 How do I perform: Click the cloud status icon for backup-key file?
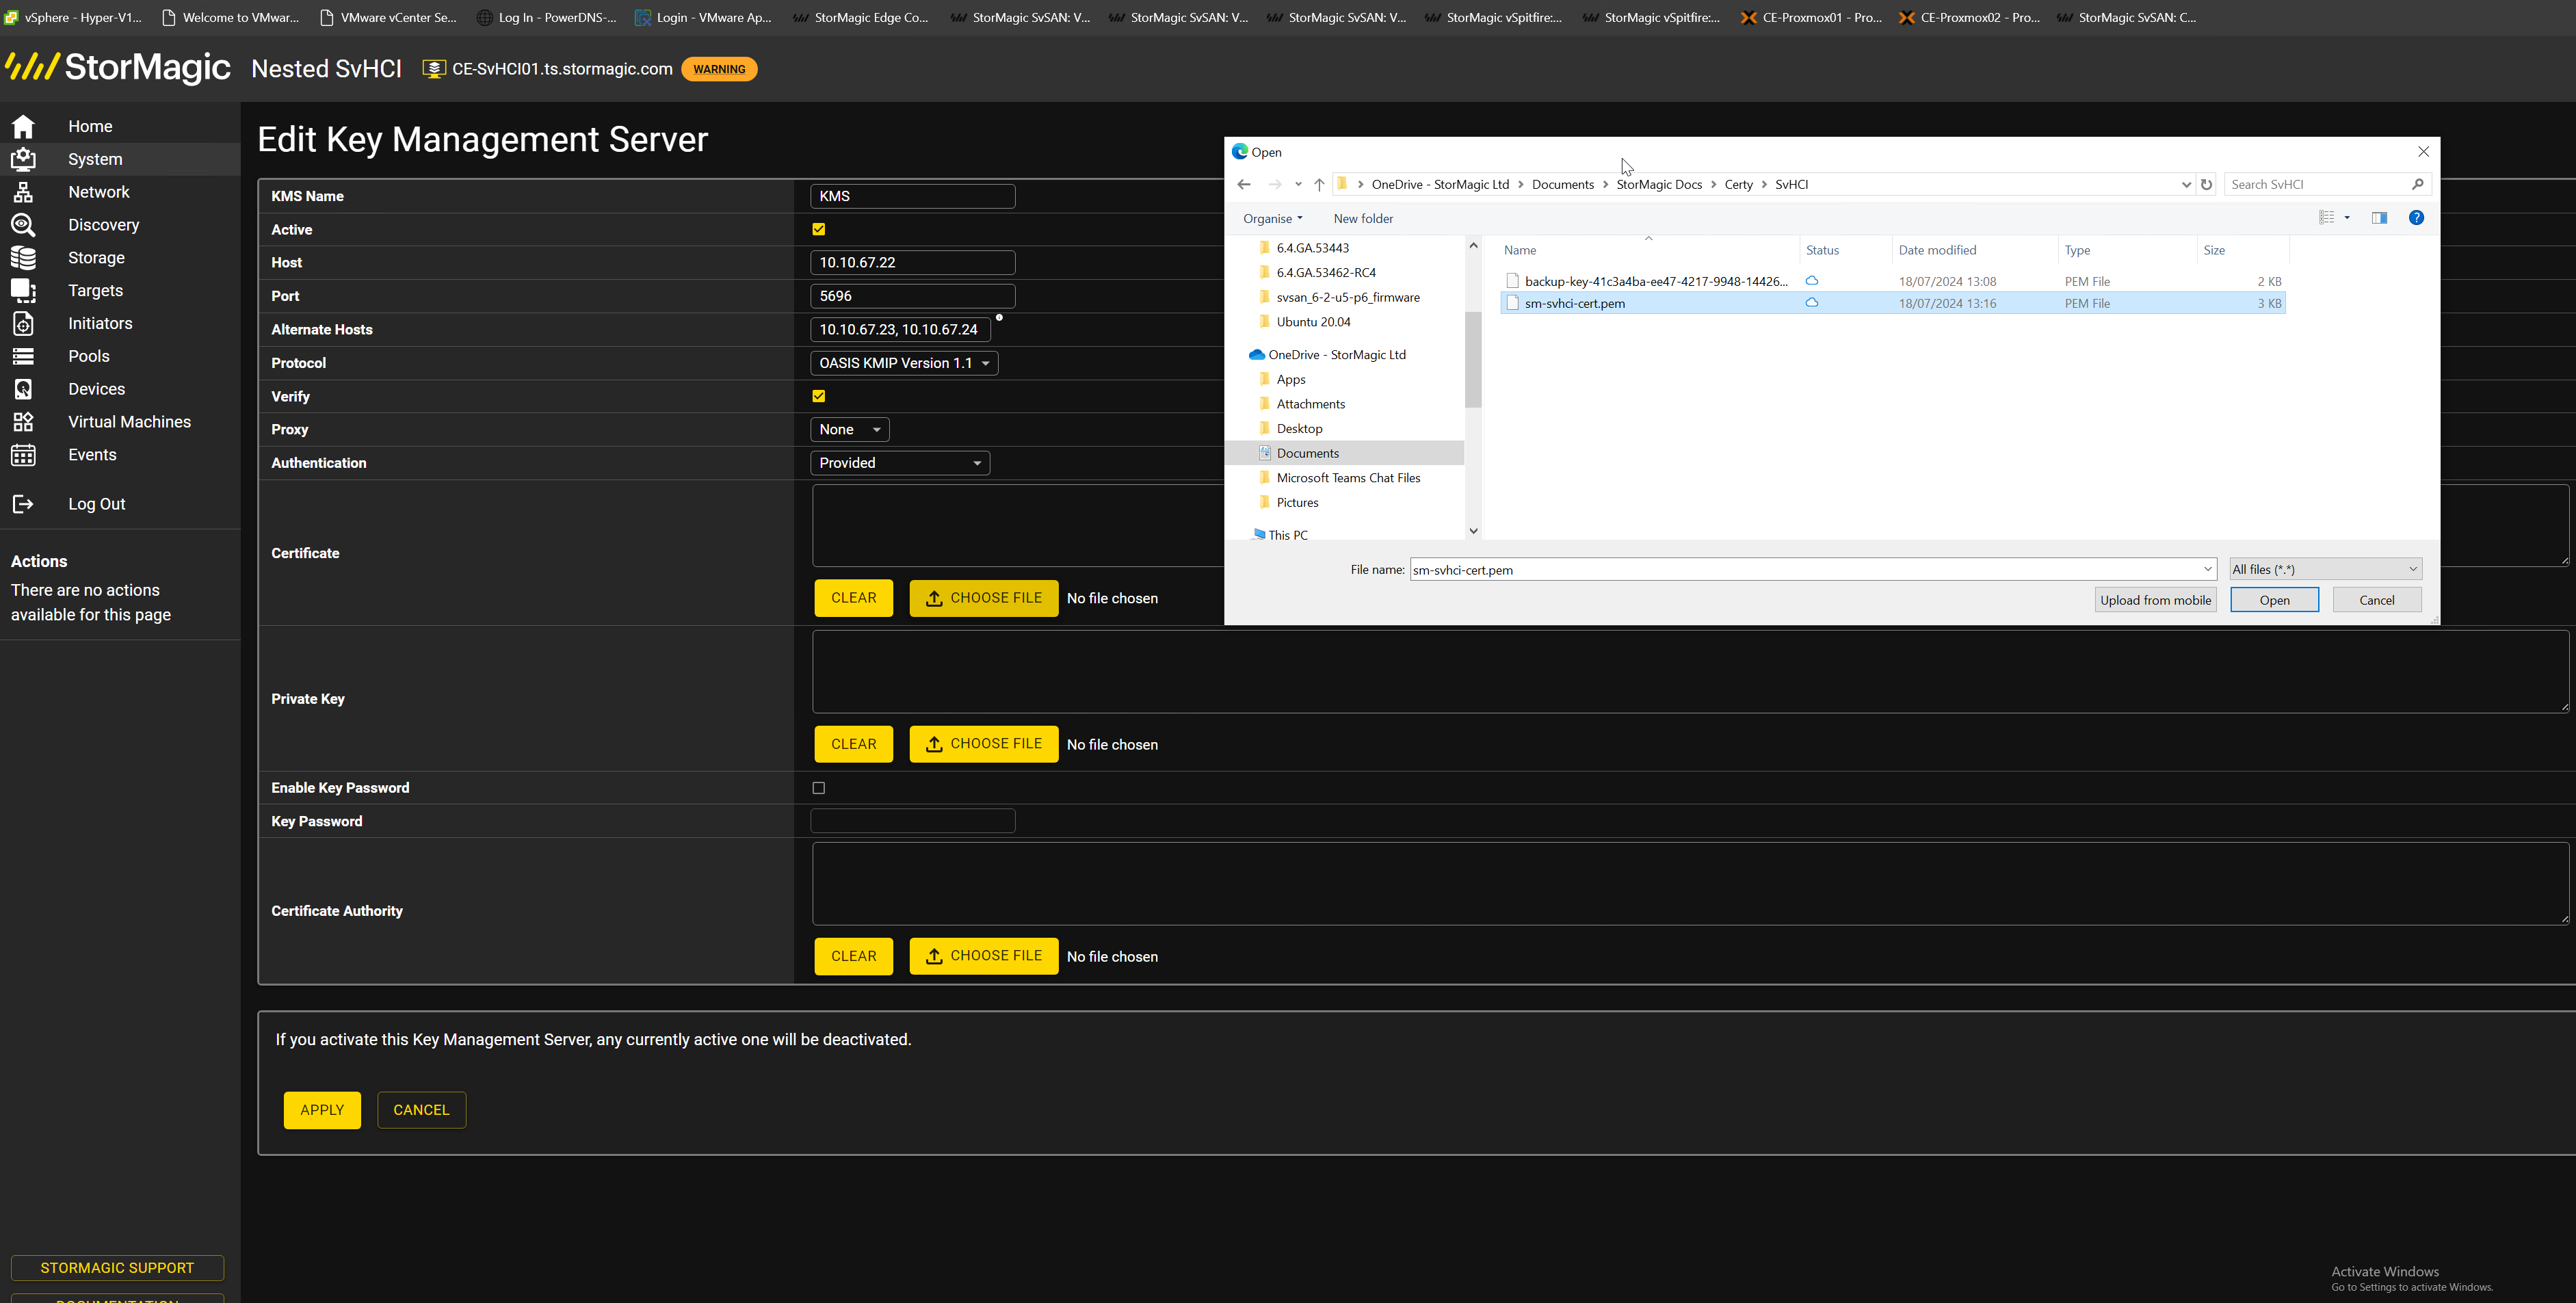(1811, 281)
